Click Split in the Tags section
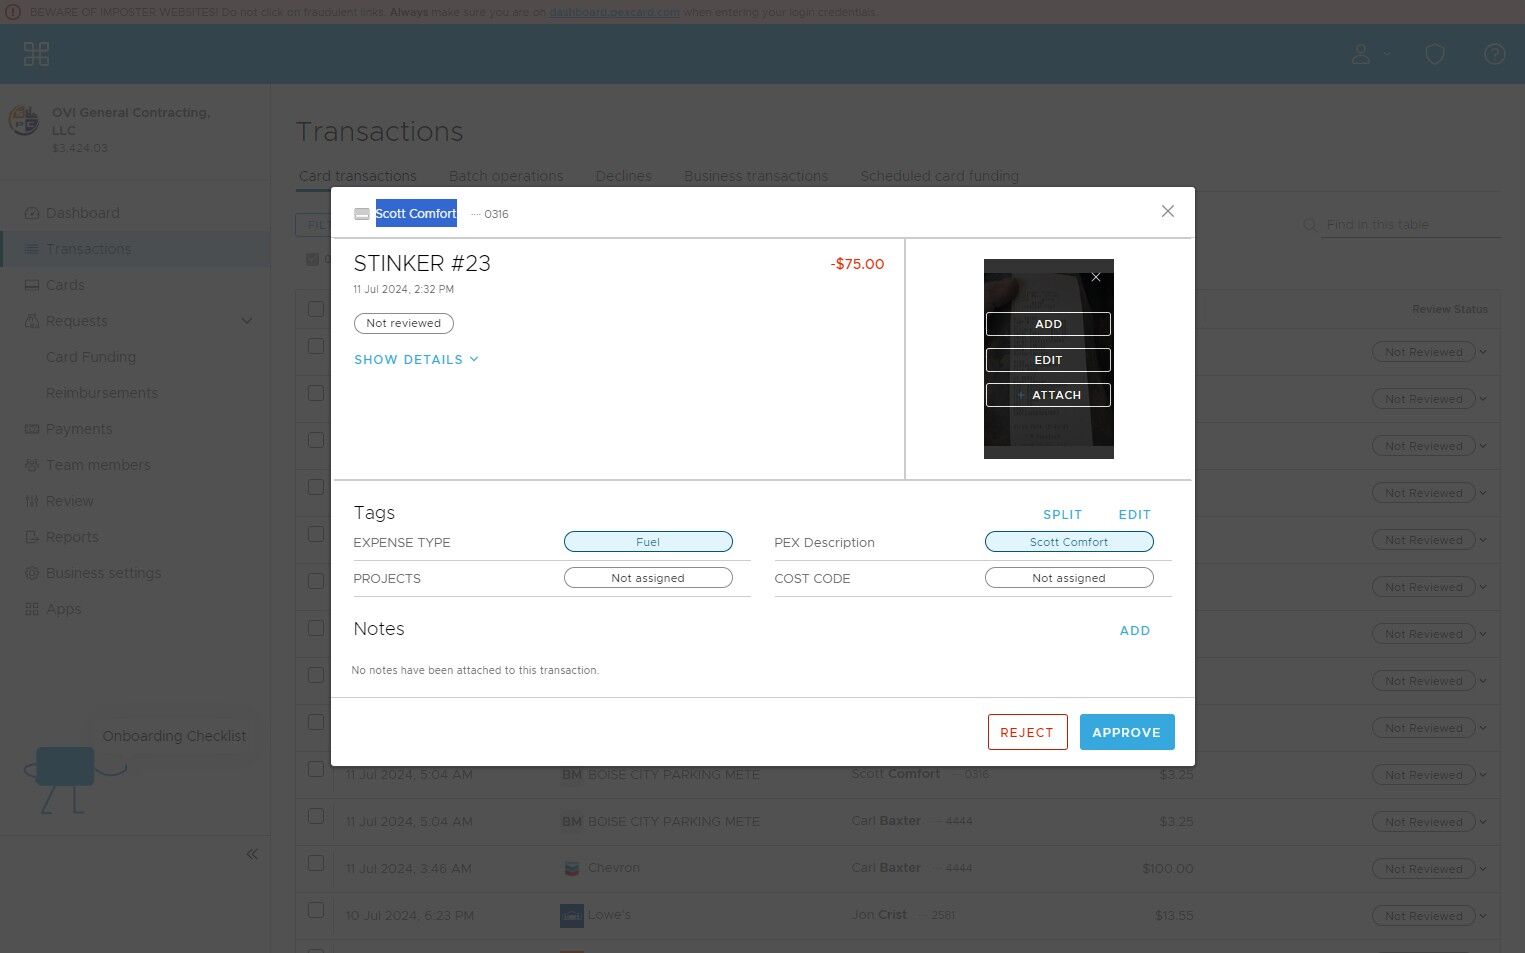The height and width of the screenshot is (953, 1525). tap(1062, 515)
